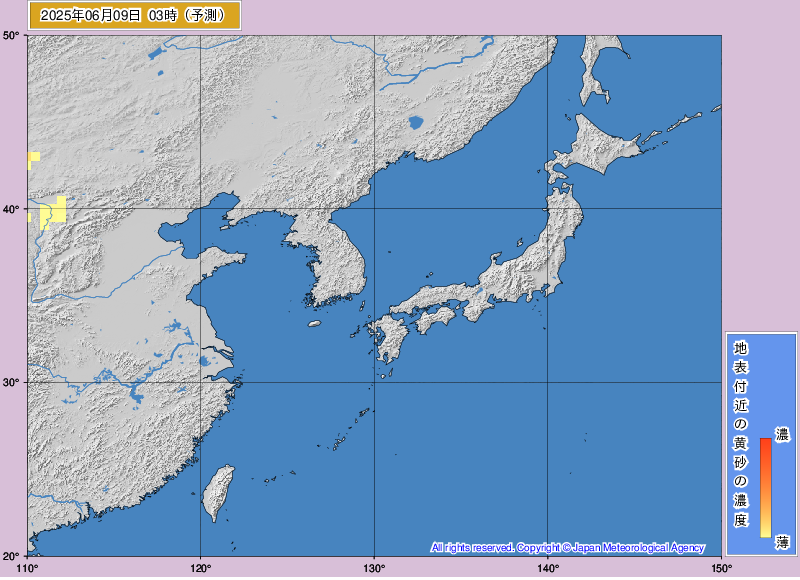The height and width of the screenshot is (580, 800).
Task: Click the 30° latitude label
Action: (12, 382)
